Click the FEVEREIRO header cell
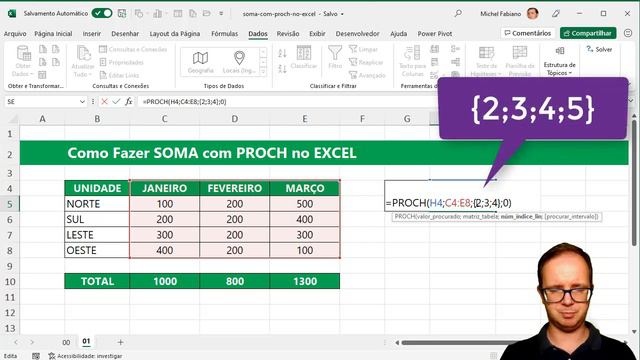 click(x=234, y=188)
